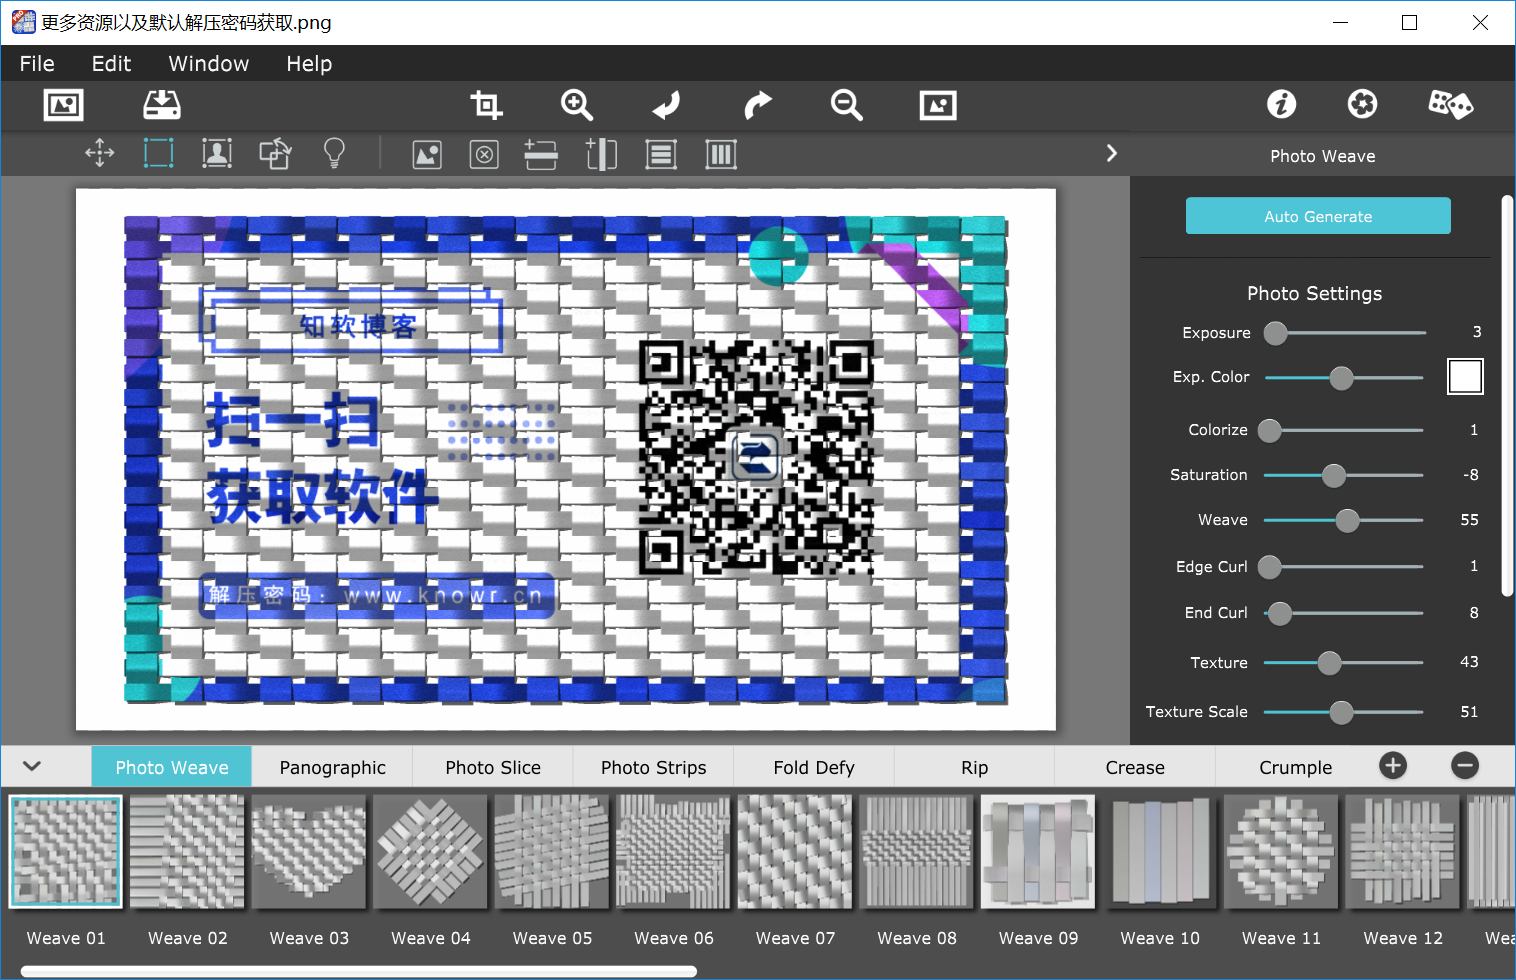
Task: Select the Weave 11 preset thumbnail
Action: 1281,852
